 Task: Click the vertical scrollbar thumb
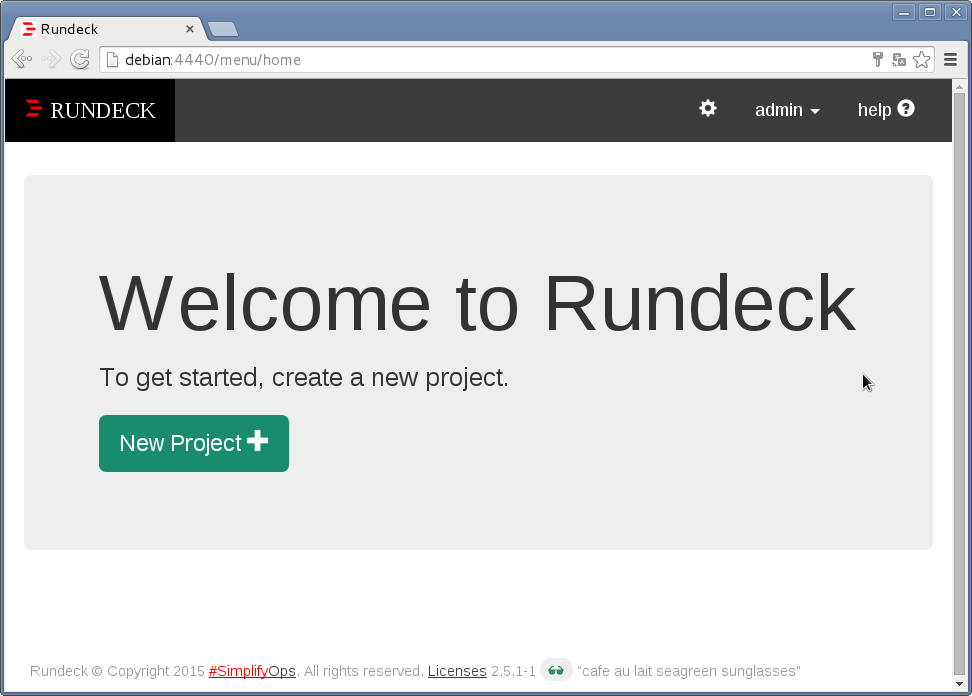(960, 384)
